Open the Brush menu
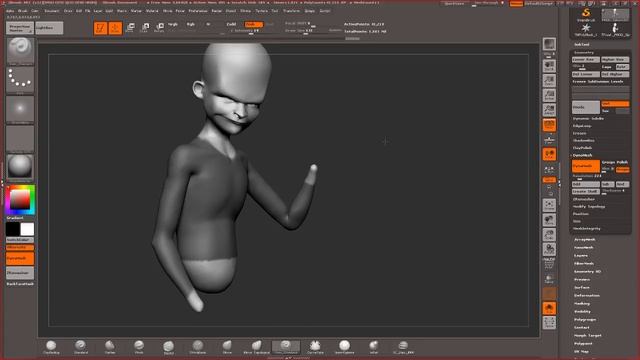The width and height of the screenshot is (640, 360). pos(22,11)
